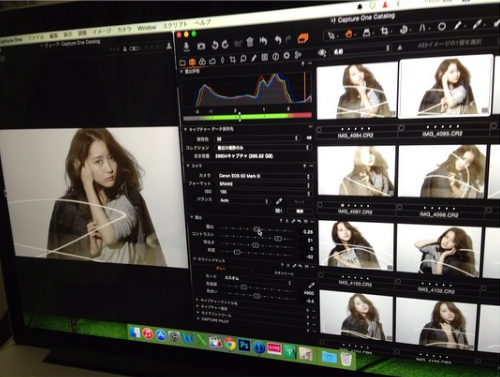Adjust the contrast slider handle
The width and height of the screenshot is (500, 377).
(278, 239)
